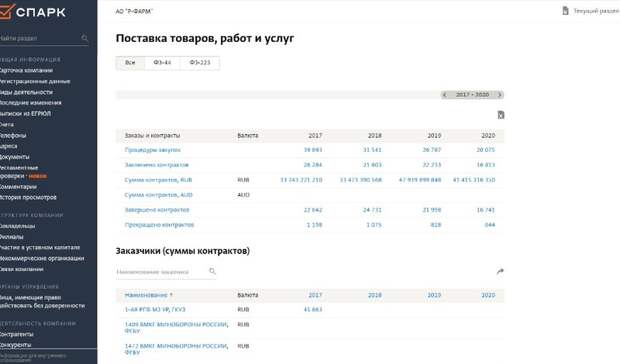Open 'Регламентные проверки' in sidebar
The image size is (620, 364).
tap(19, 172)
